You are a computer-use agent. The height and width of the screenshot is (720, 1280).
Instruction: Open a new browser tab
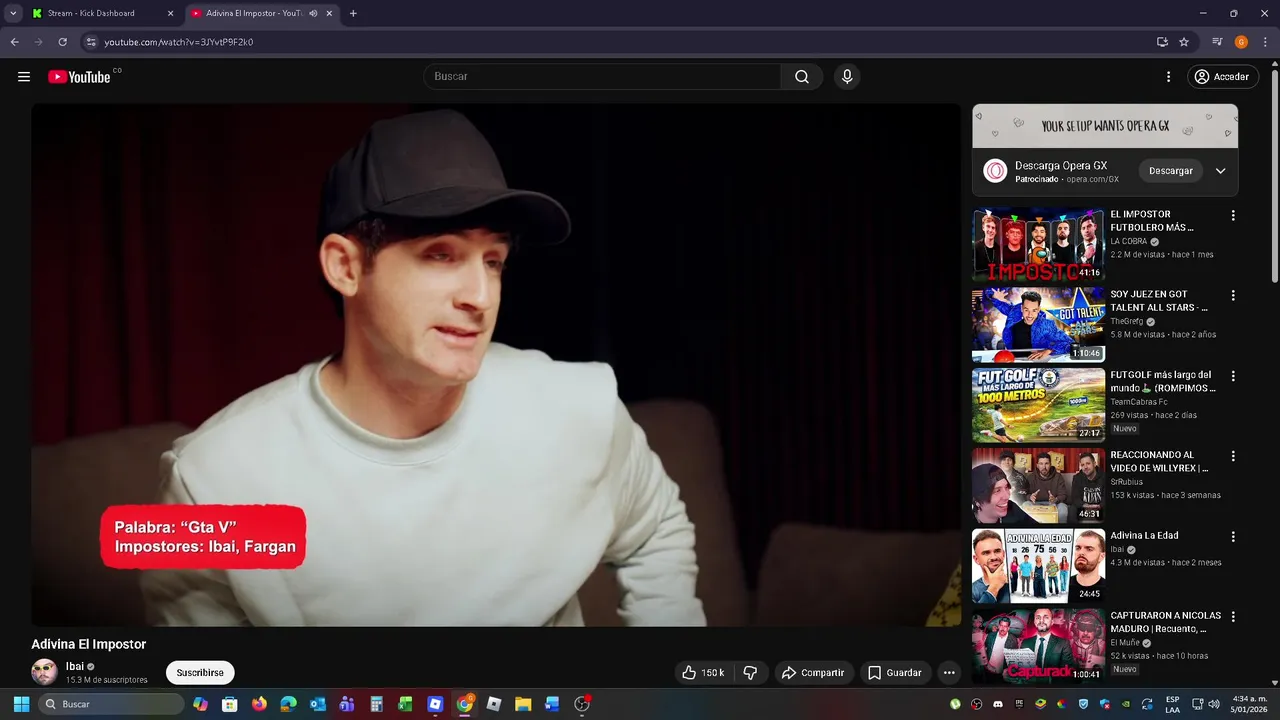(353, 13)
